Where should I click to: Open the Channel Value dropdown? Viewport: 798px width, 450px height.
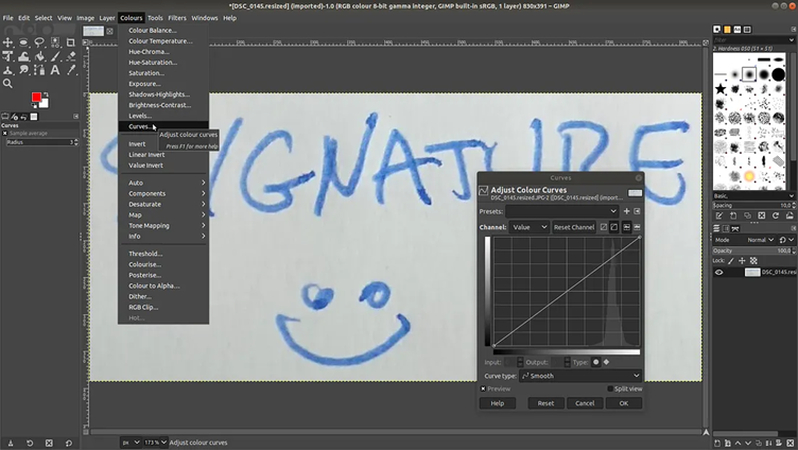[529, 227]
